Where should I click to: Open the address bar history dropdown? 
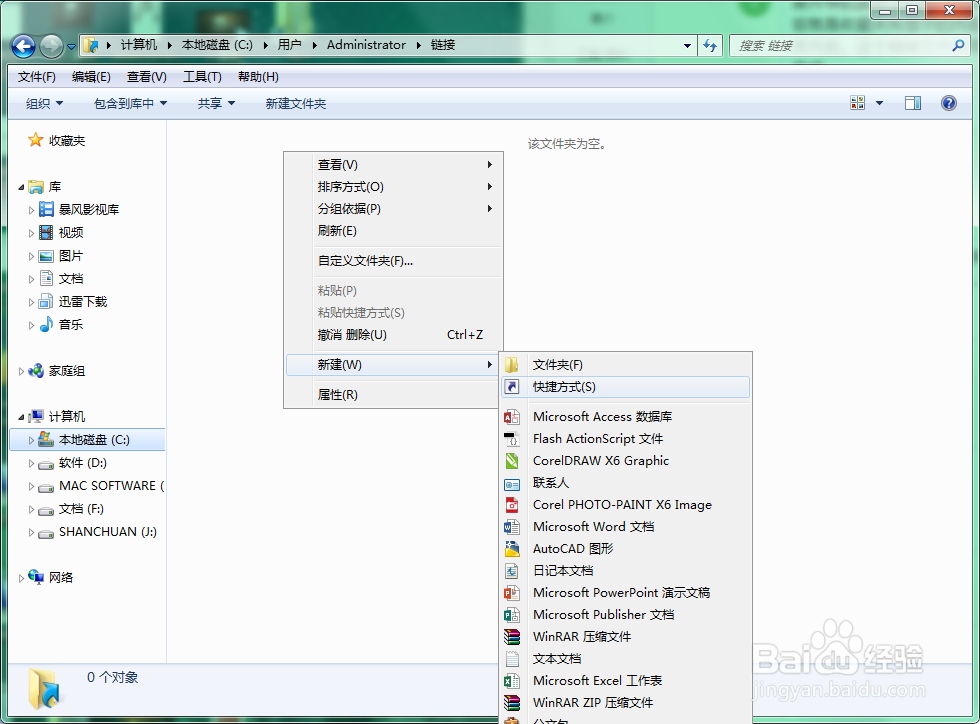(688, 46)
